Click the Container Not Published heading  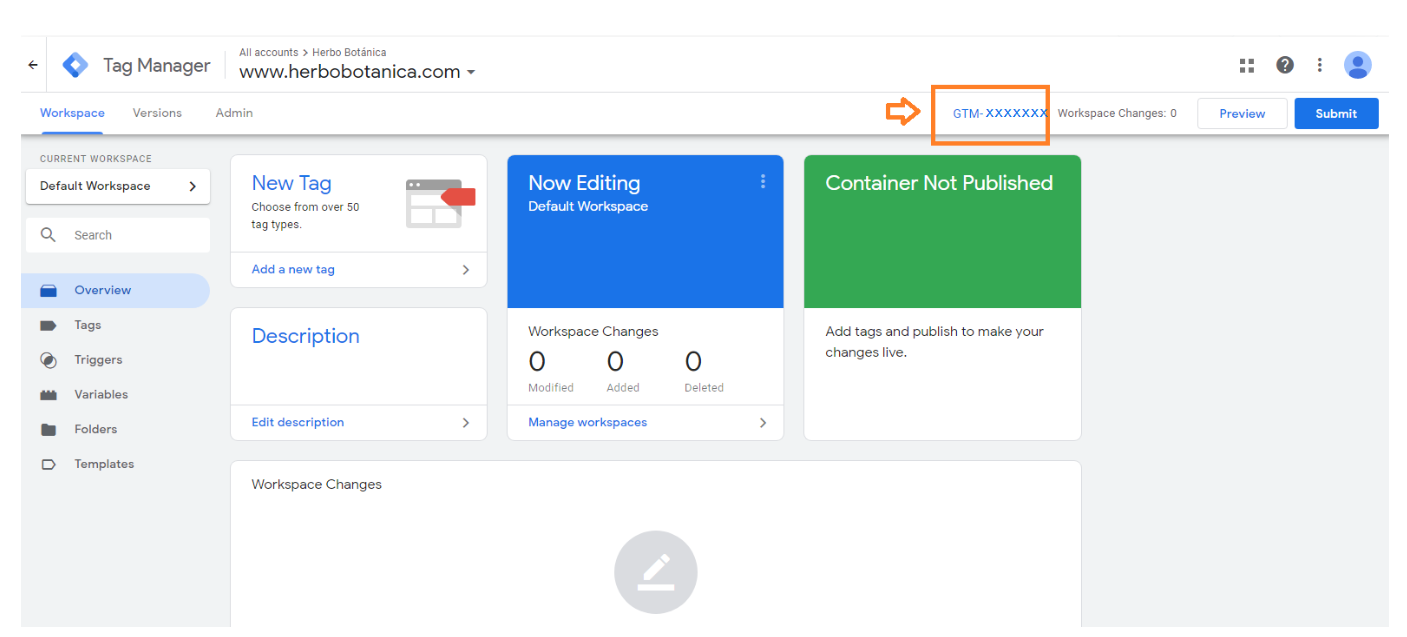939,183
